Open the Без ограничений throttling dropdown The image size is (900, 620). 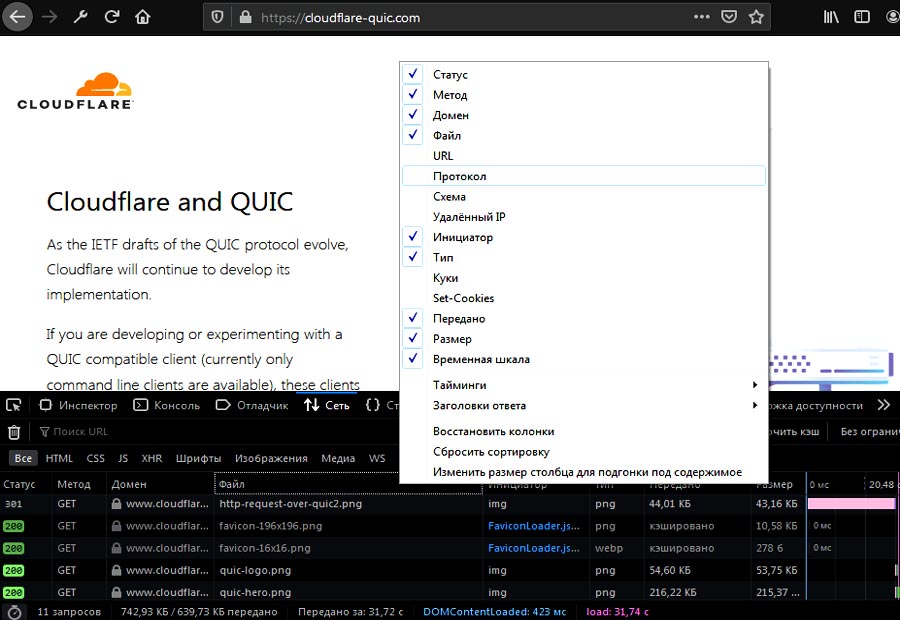(x=869, y=432)
